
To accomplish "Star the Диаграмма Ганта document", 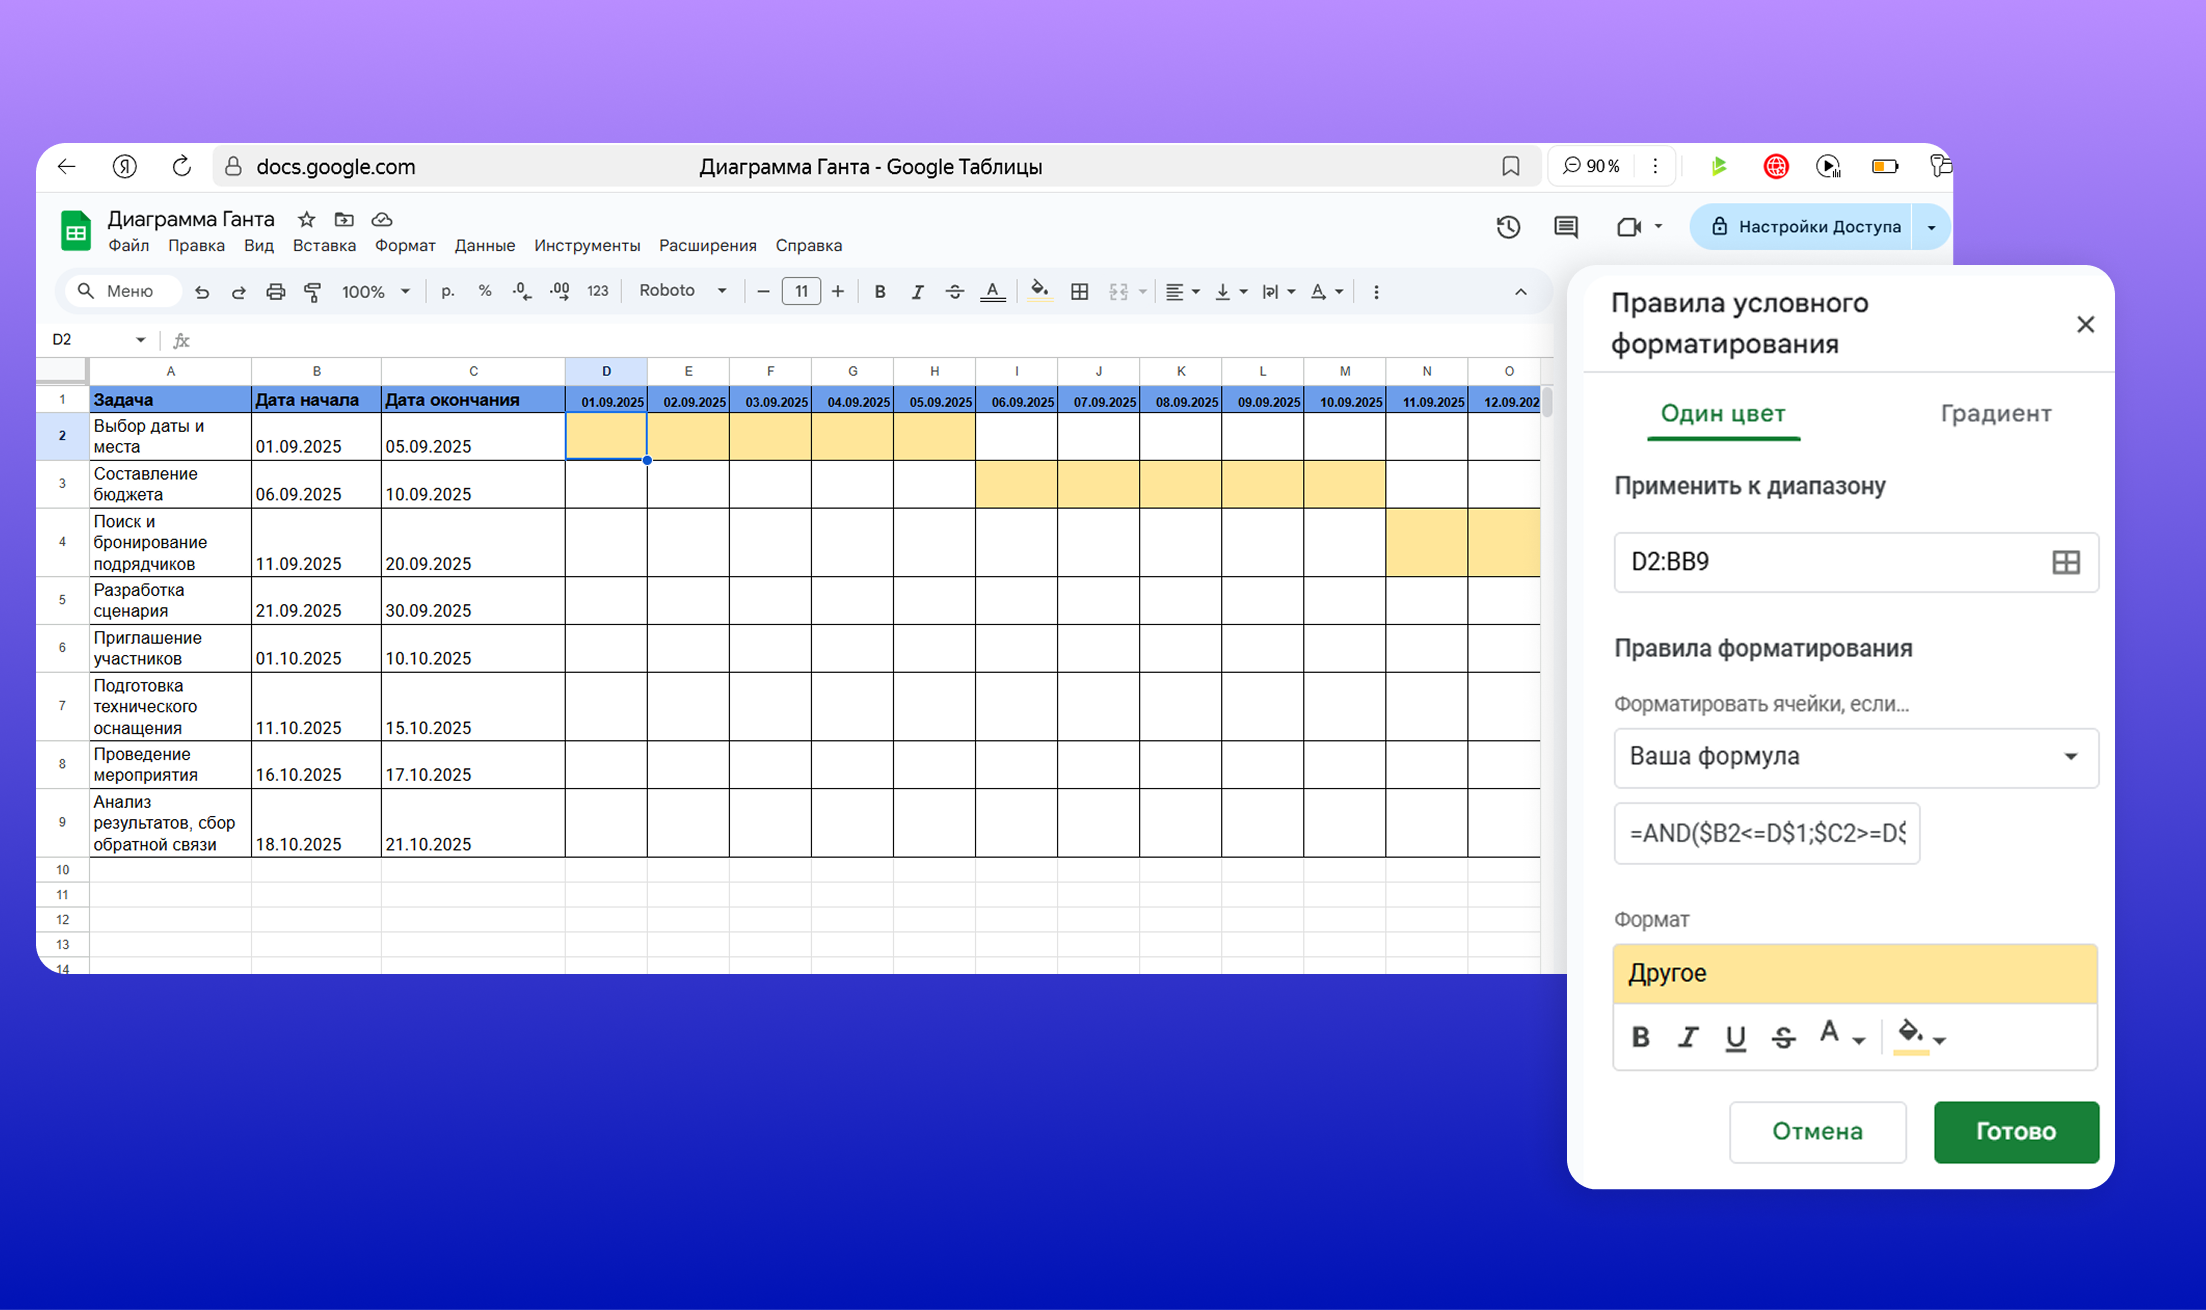I will click(307, 219).
